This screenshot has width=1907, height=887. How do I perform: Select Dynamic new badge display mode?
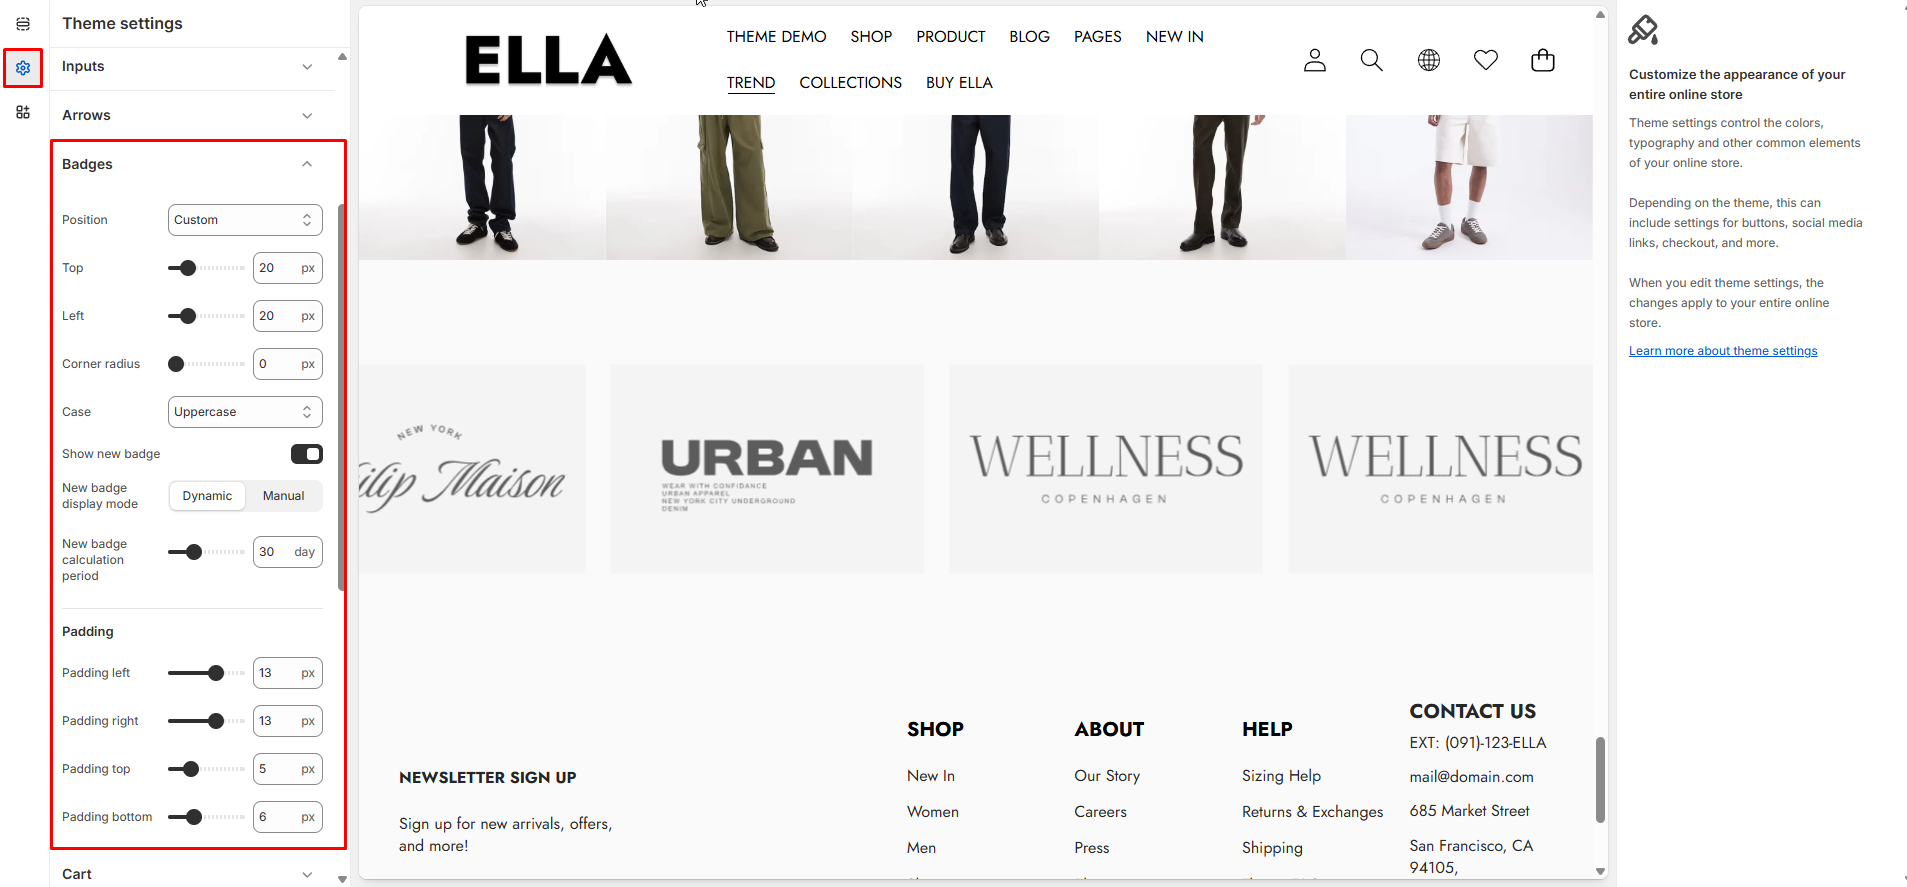207,496
